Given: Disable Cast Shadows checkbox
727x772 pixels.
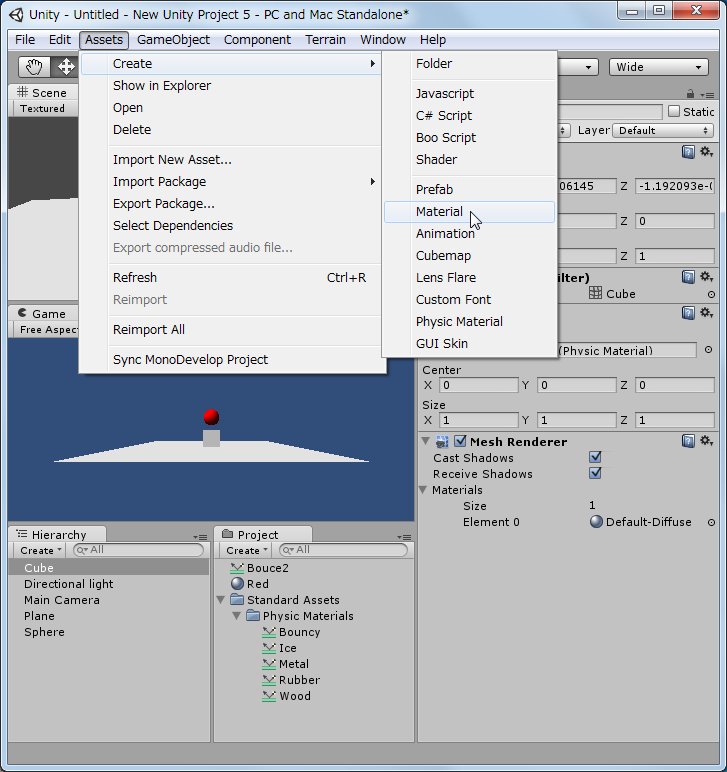Looking at the screenshot, I should tap(595, 458).
